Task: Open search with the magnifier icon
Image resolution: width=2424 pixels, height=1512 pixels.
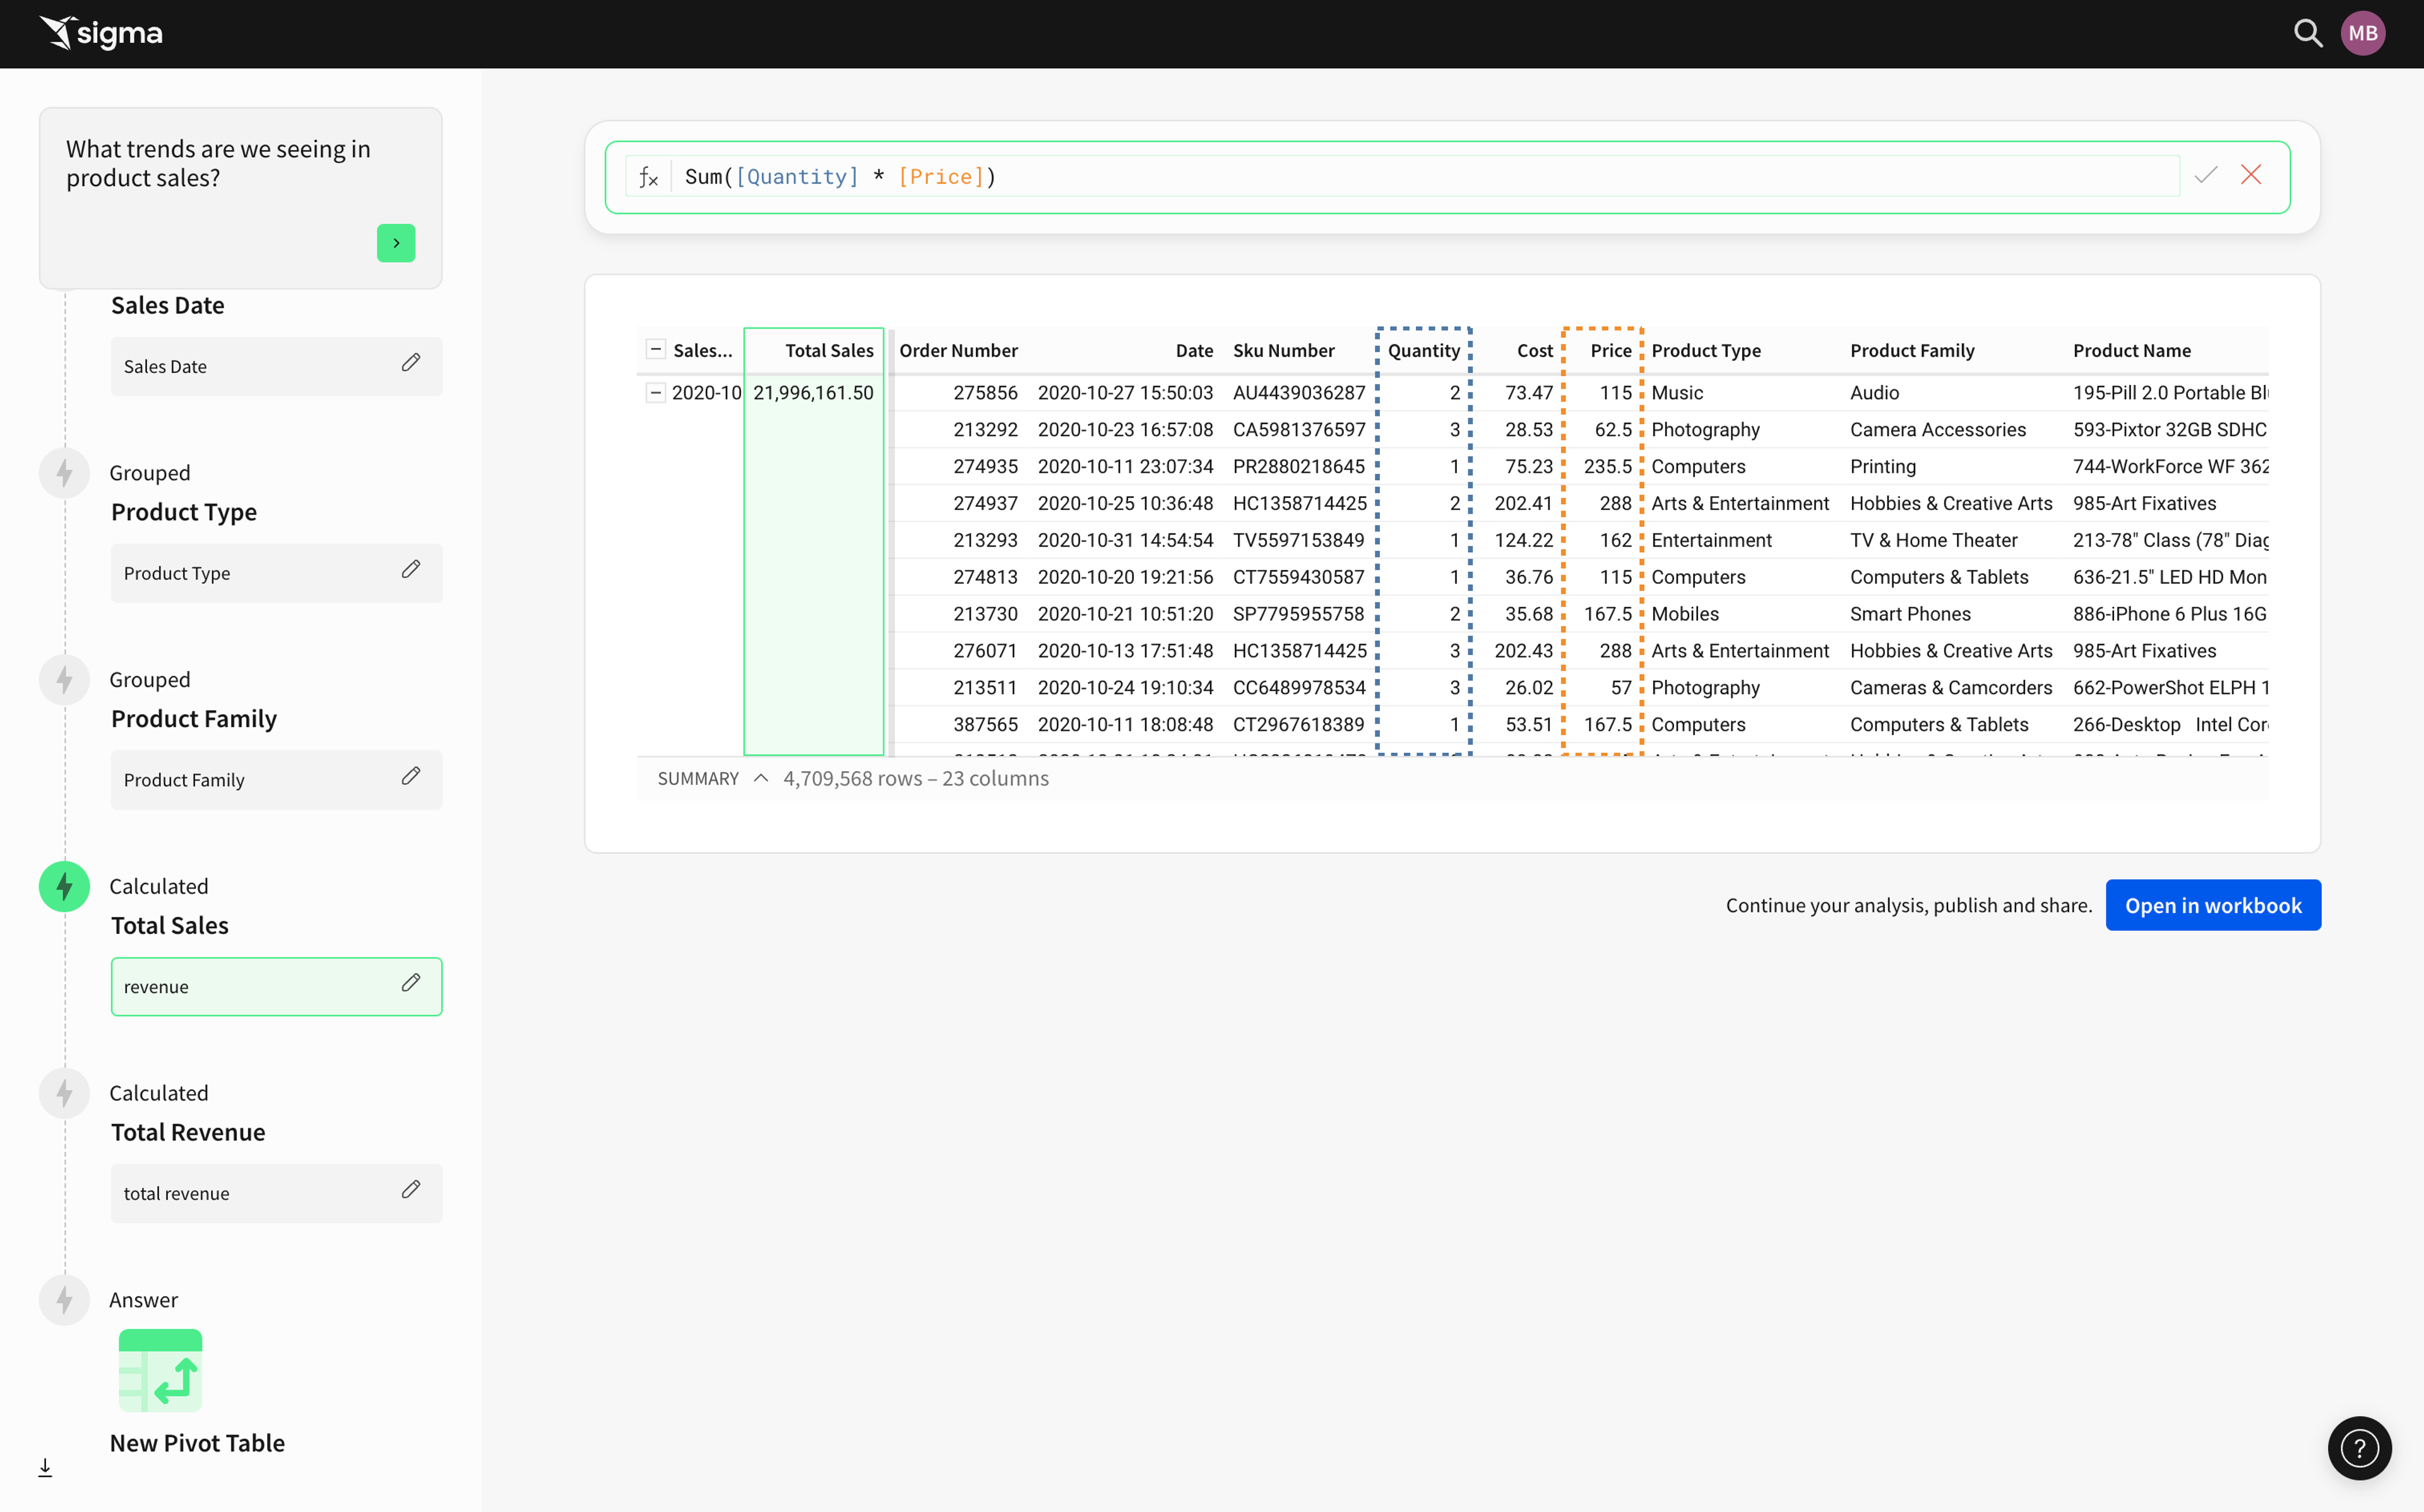Action: (x=2307, y=34)
